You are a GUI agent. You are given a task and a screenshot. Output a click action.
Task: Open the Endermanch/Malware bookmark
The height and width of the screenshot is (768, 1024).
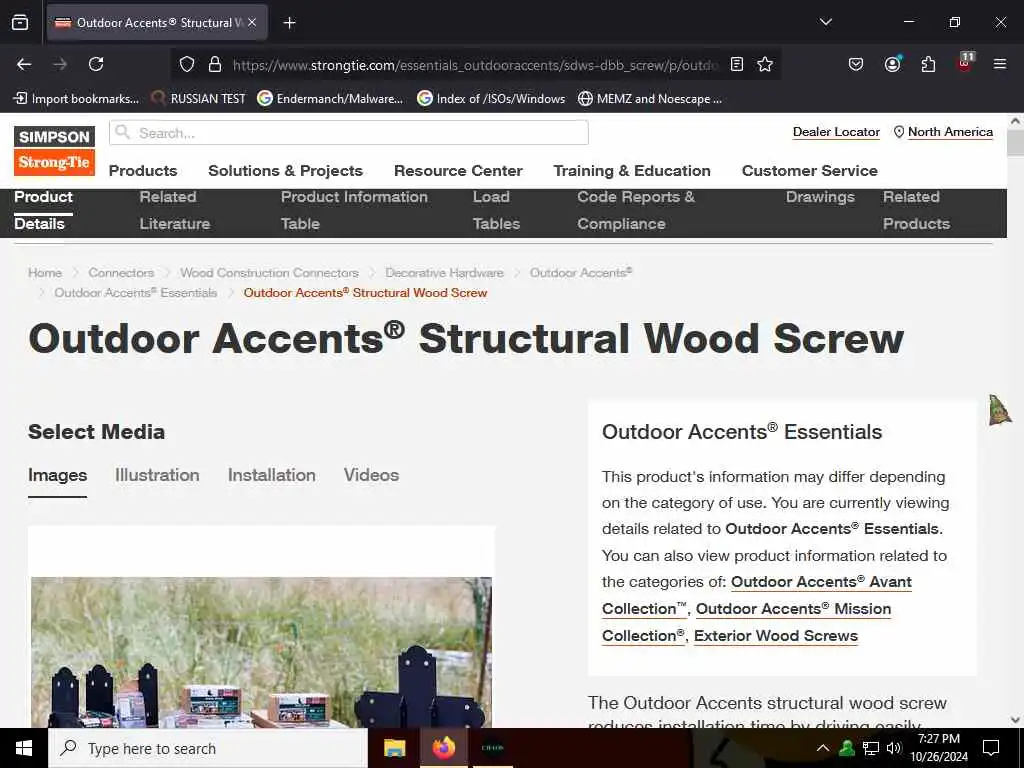(x=330, y=99)
